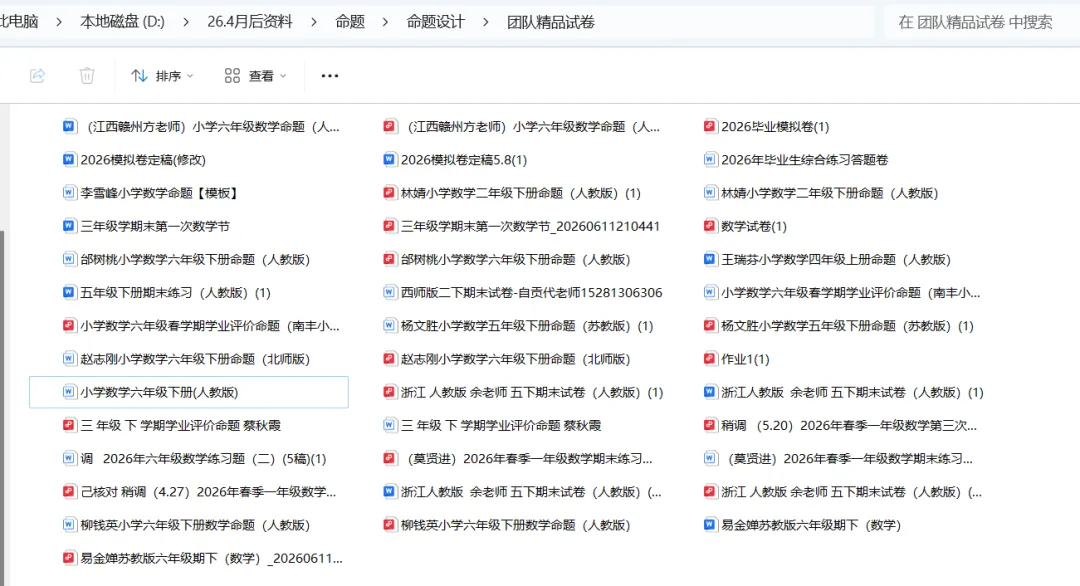Click the PDF icon of 作业1(1)
This screenshot has width=1080, height=586.
(x=709, y=359)
